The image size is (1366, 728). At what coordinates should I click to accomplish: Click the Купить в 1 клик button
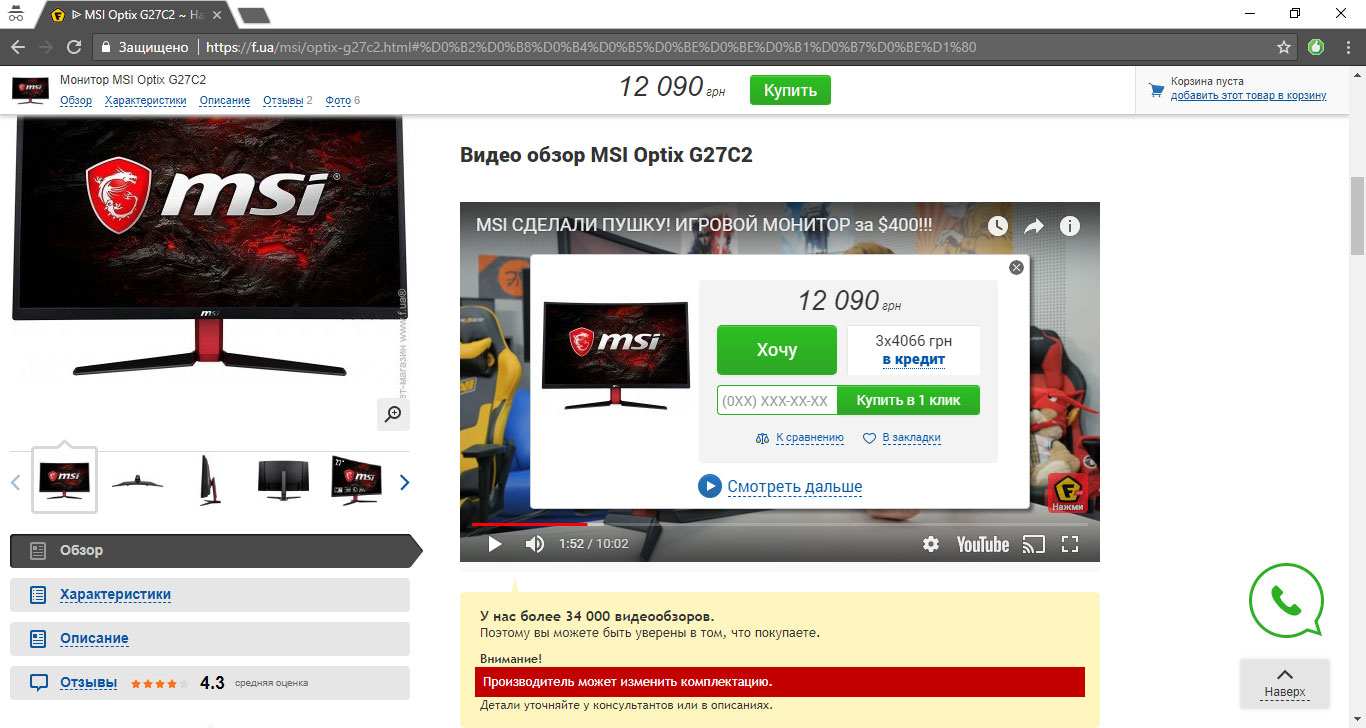click(908, 400)
